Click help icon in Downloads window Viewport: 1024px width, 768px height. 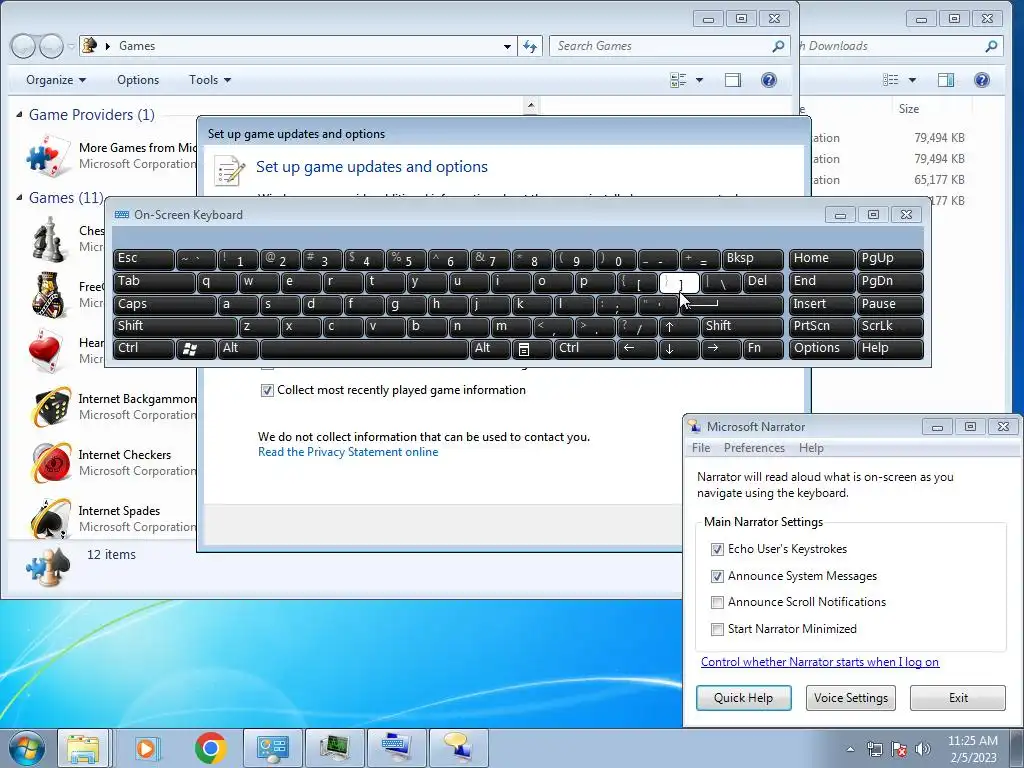tap(982, 80)
